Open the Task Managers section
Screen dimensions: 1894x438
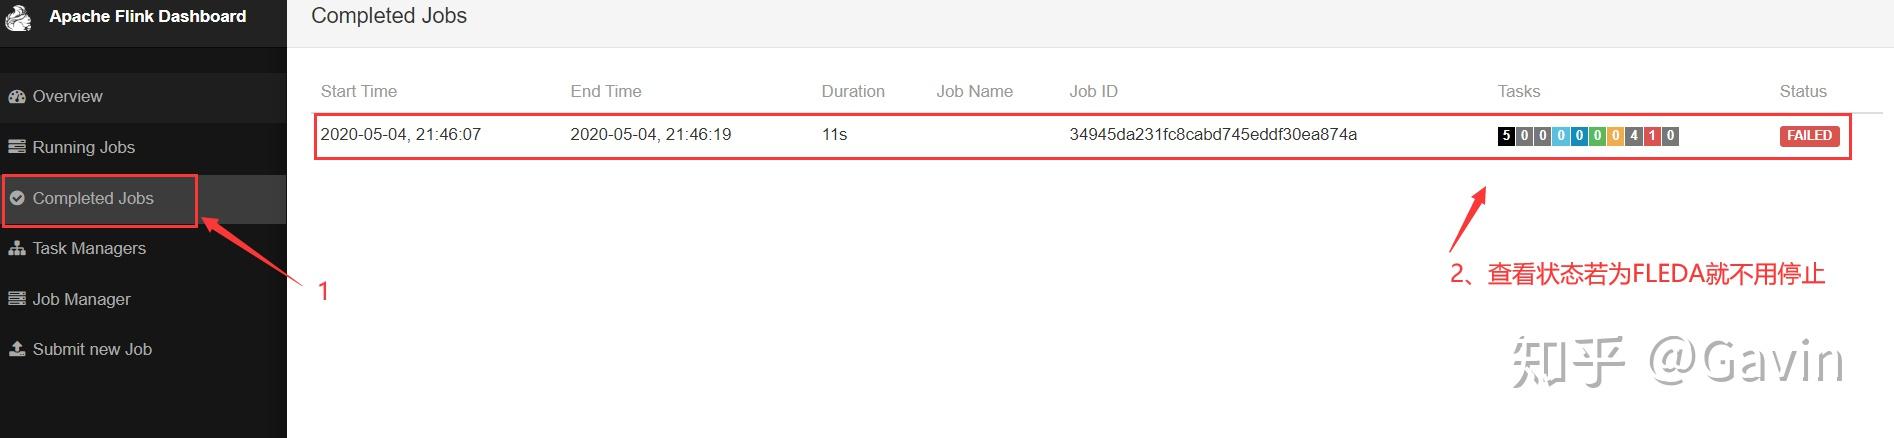[x=89, y=248]
